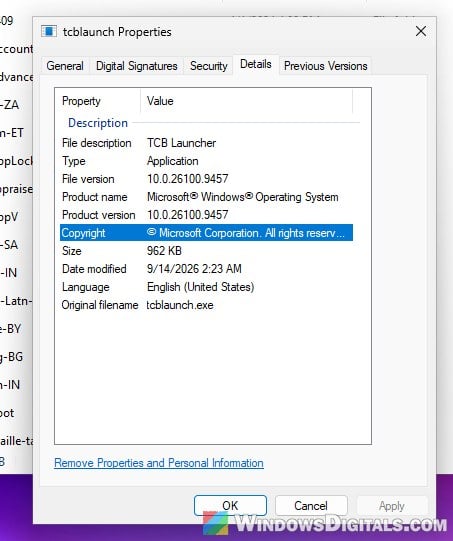Click the -BG item in background window

point(11,356)
